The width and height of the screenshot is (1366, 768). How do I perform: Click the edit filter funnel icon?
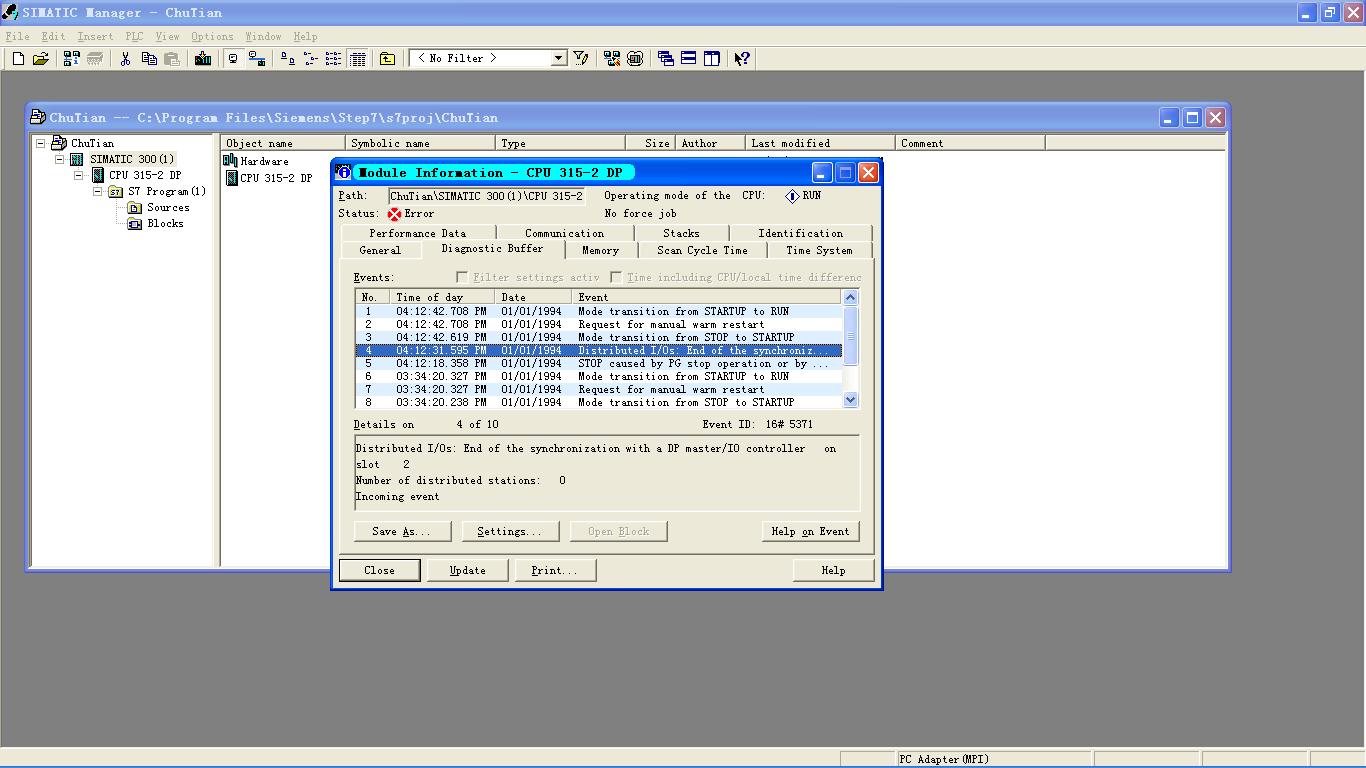(x=581, y=59)
